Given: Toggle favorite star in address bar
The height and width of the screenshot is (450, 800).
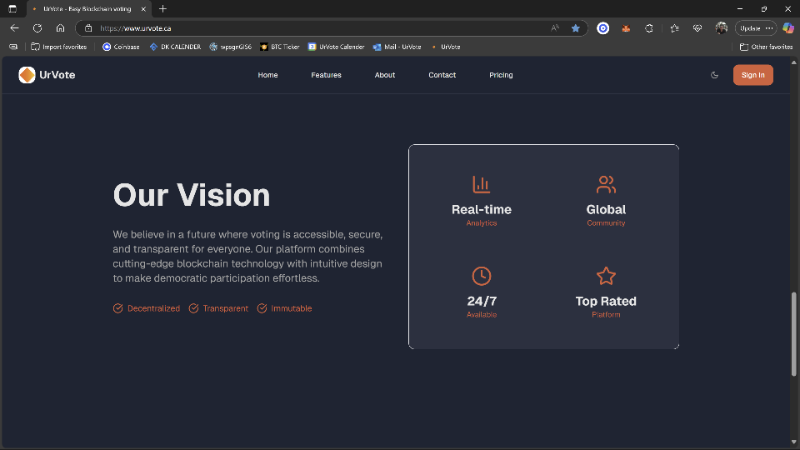Looking at the screenshot, I should (575, 28).
